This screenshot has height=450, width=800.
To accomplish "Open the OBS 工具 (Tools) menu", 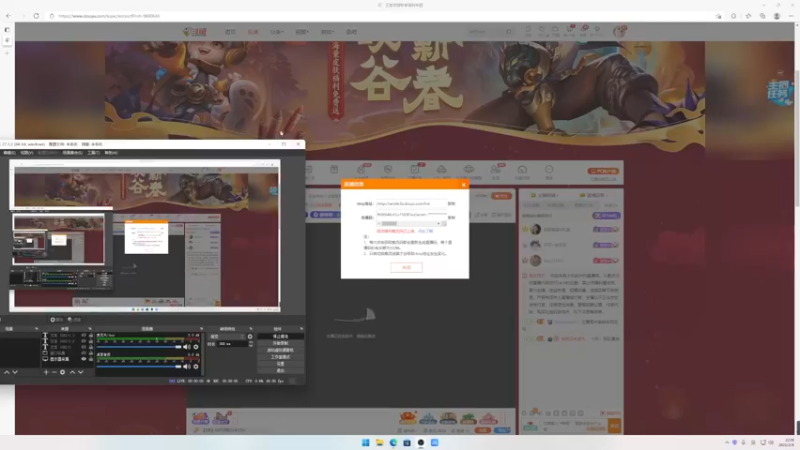I will [93, 153].
